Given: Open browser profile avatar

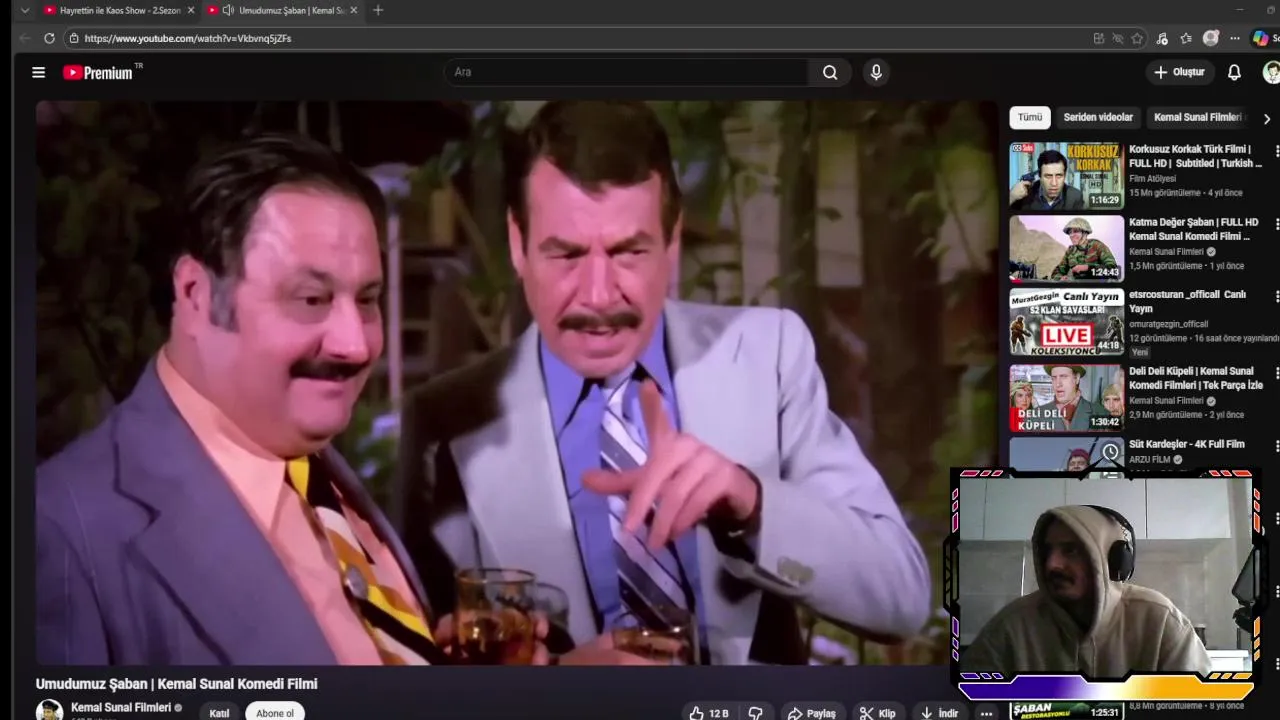Looking at the screenshot, I should click(x=1211, y=38).
